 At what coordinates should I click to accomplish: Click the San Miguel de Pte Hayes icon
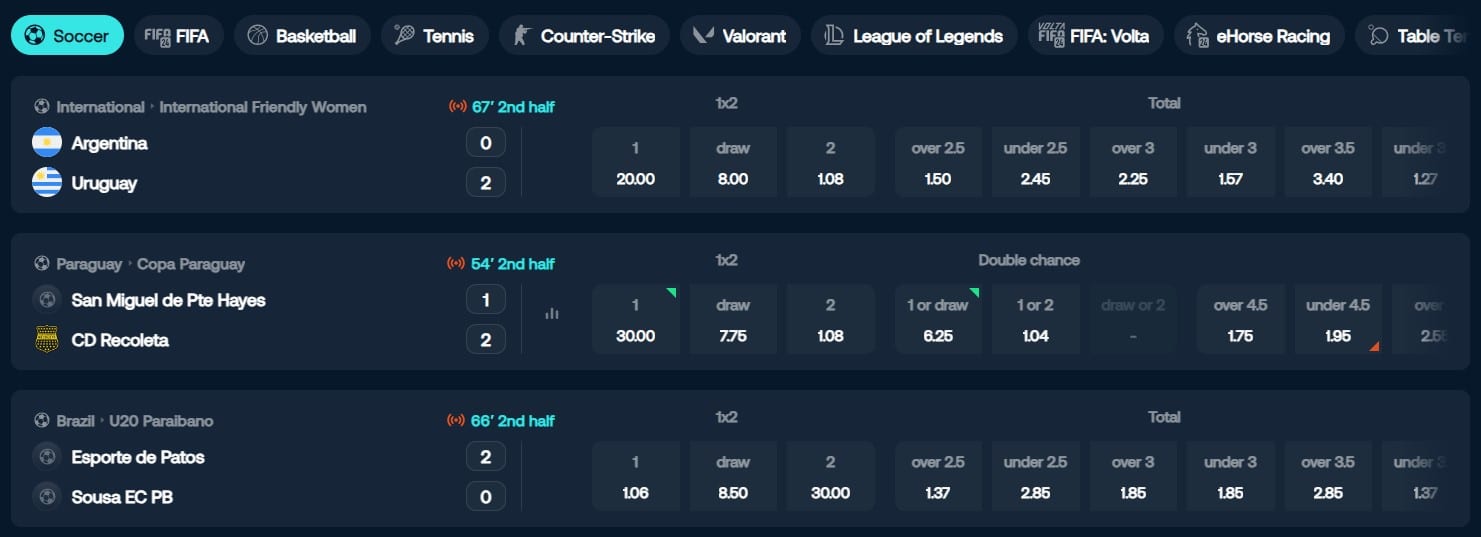coord(47,300)
